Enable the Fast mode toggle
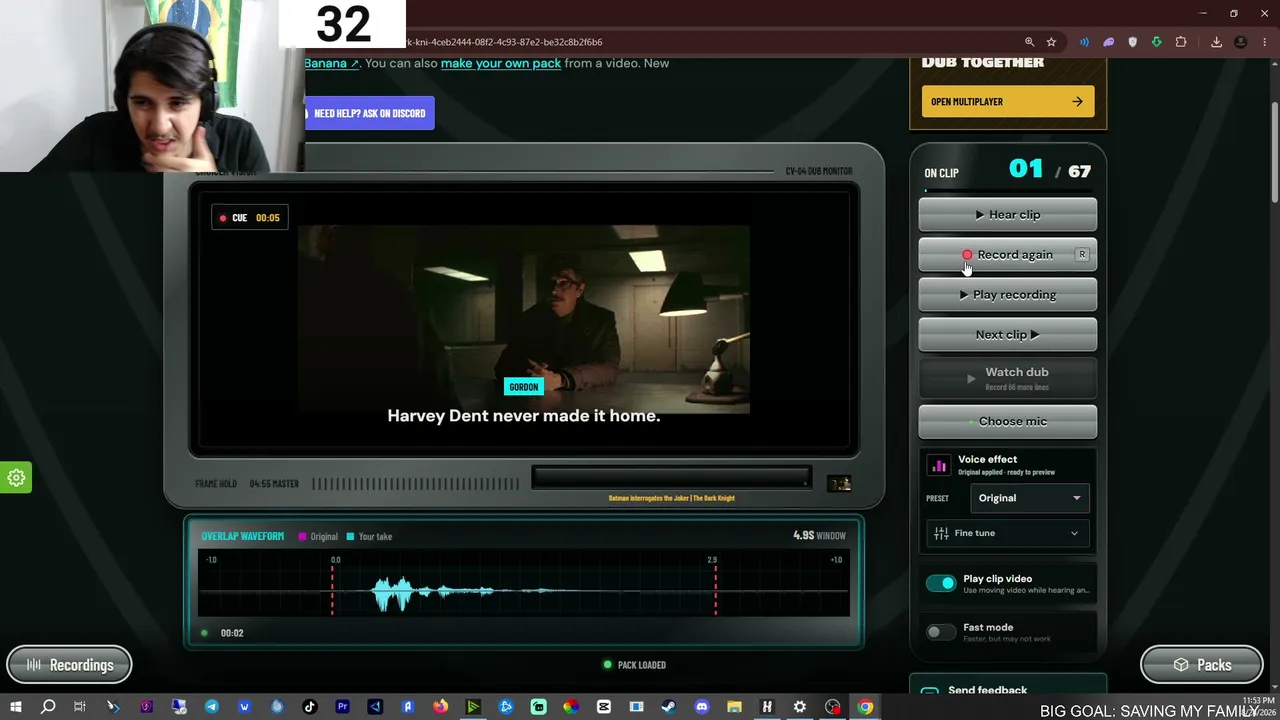 (941, 632)
